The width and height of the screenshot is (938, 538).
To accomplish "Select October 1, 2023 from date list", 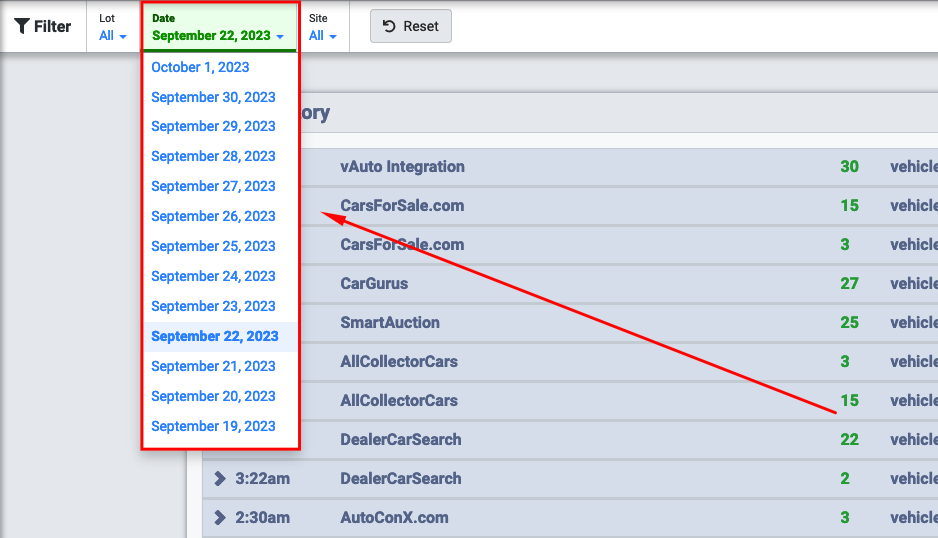I will pos(200,67).
